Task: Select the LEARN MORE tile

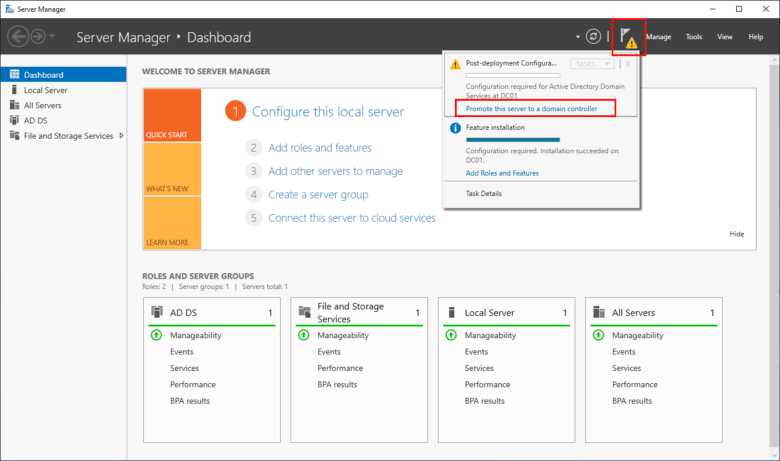Action: pos(172,222)
